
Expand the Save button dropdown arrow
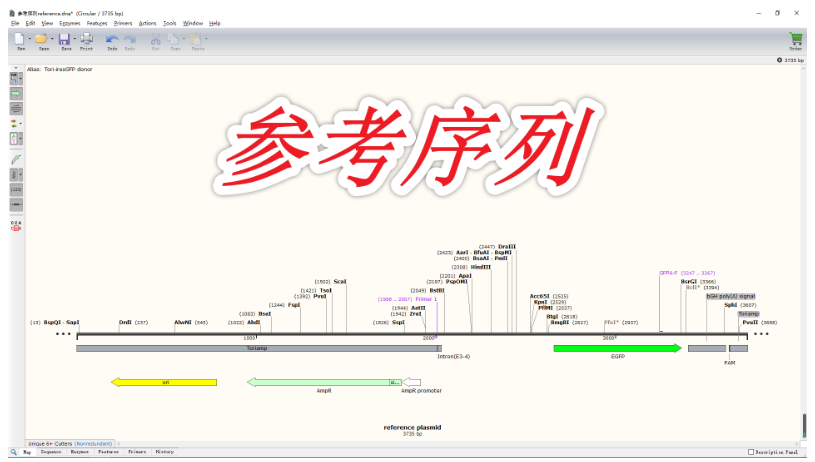point(74,39)
